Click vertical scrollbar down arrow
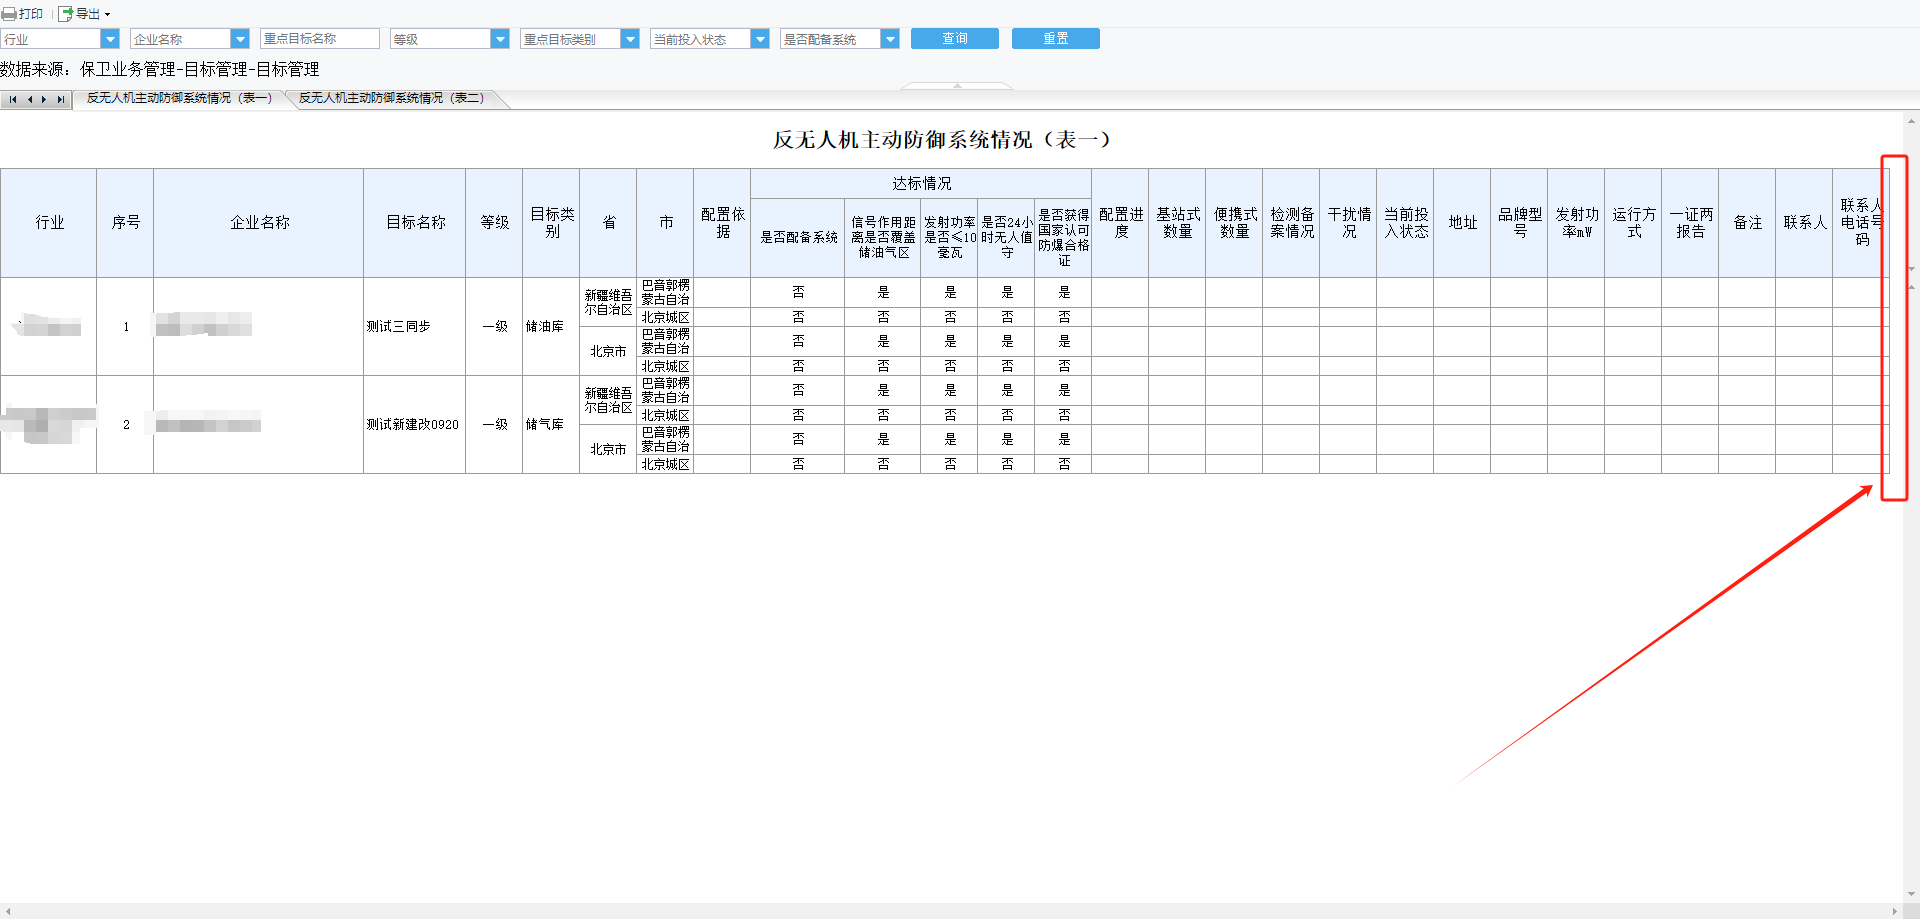The height and width of the screenshot is (919, 1920). tap(1911, 894)
